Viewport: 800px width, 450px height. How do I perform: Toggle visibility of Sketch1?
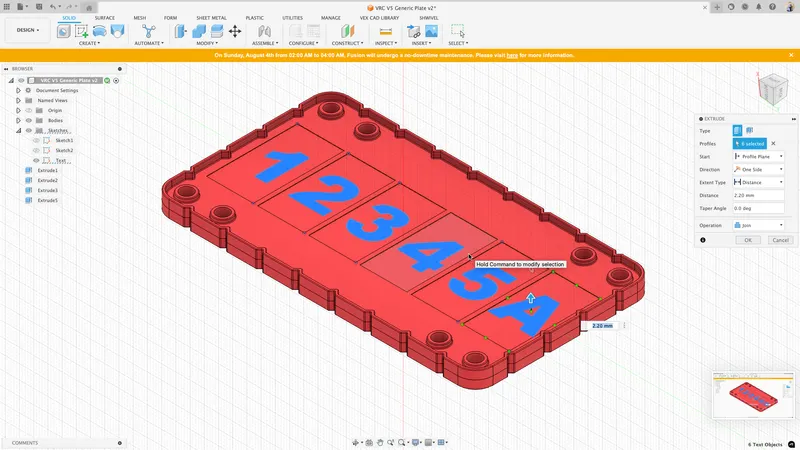[x=37, y=140]
